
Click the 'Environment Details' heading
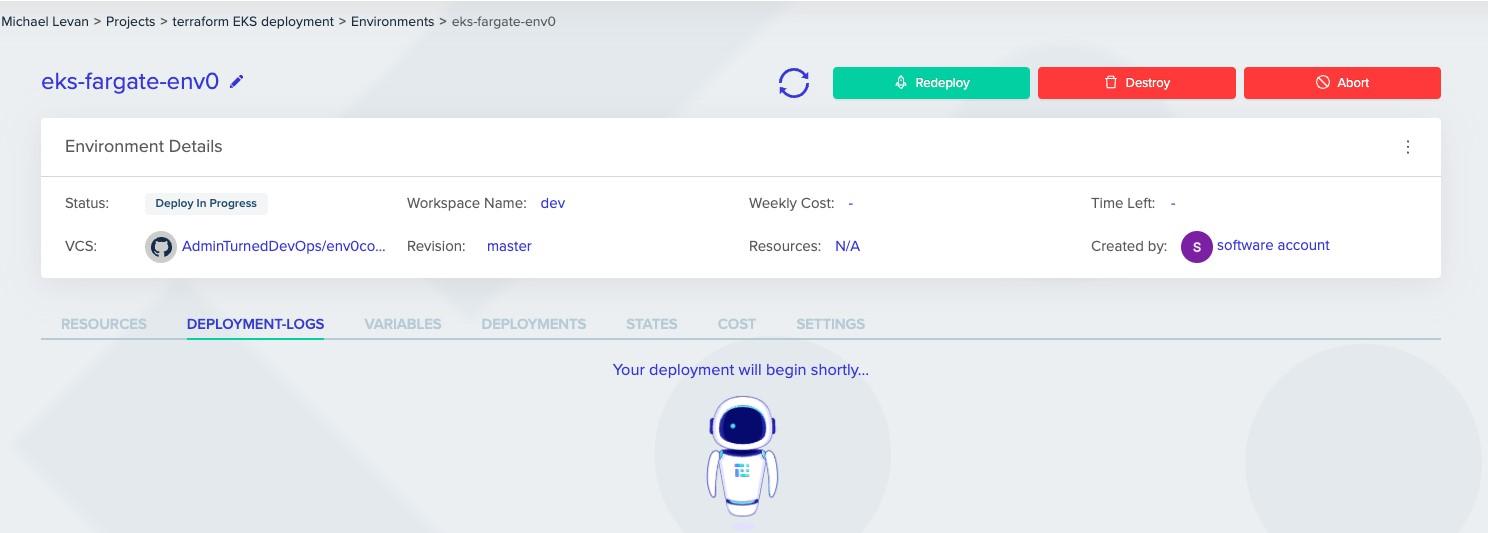[144, 146]
